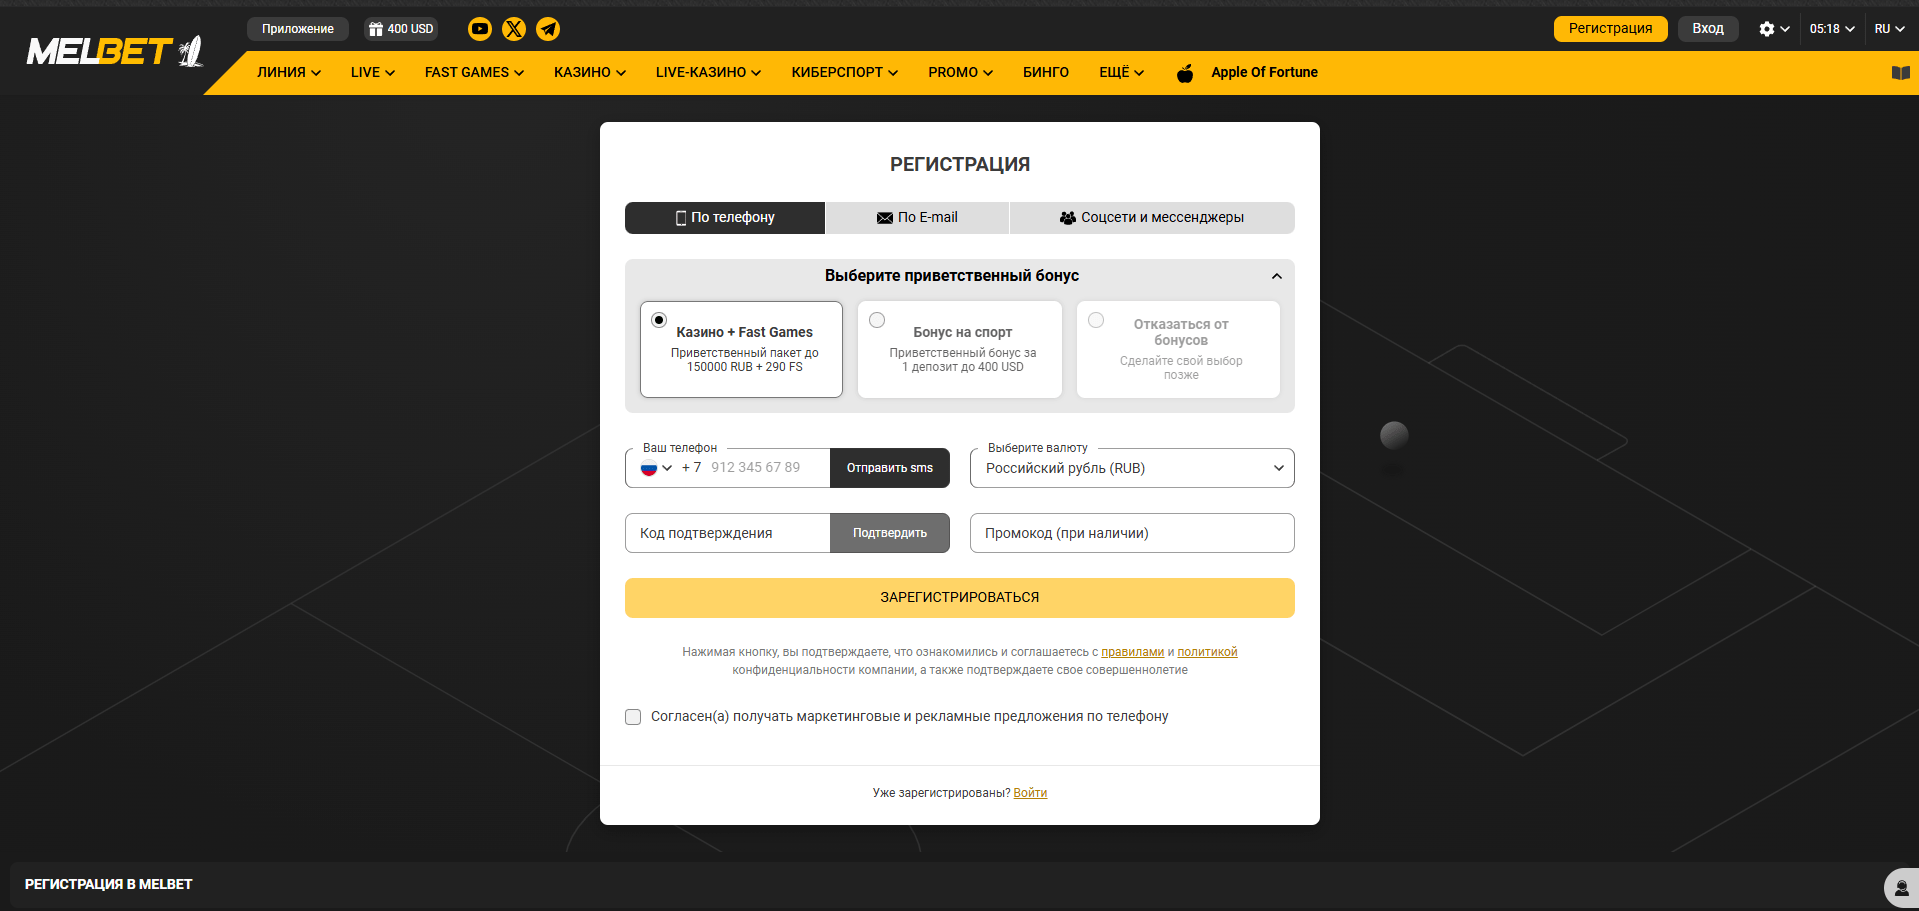
Task: Focus the Код подтверждения input field
Action: tap(728, 533)
